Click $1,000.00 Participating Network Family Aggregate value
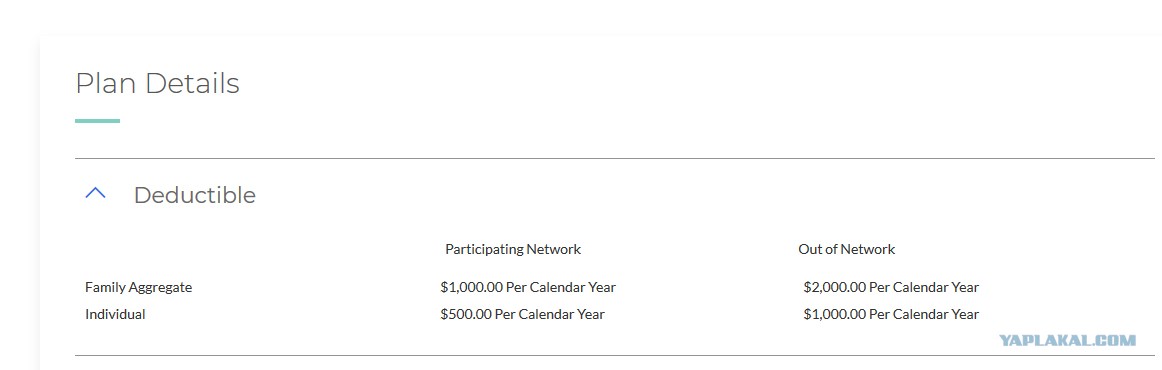1162x370 pixels. 528,287
